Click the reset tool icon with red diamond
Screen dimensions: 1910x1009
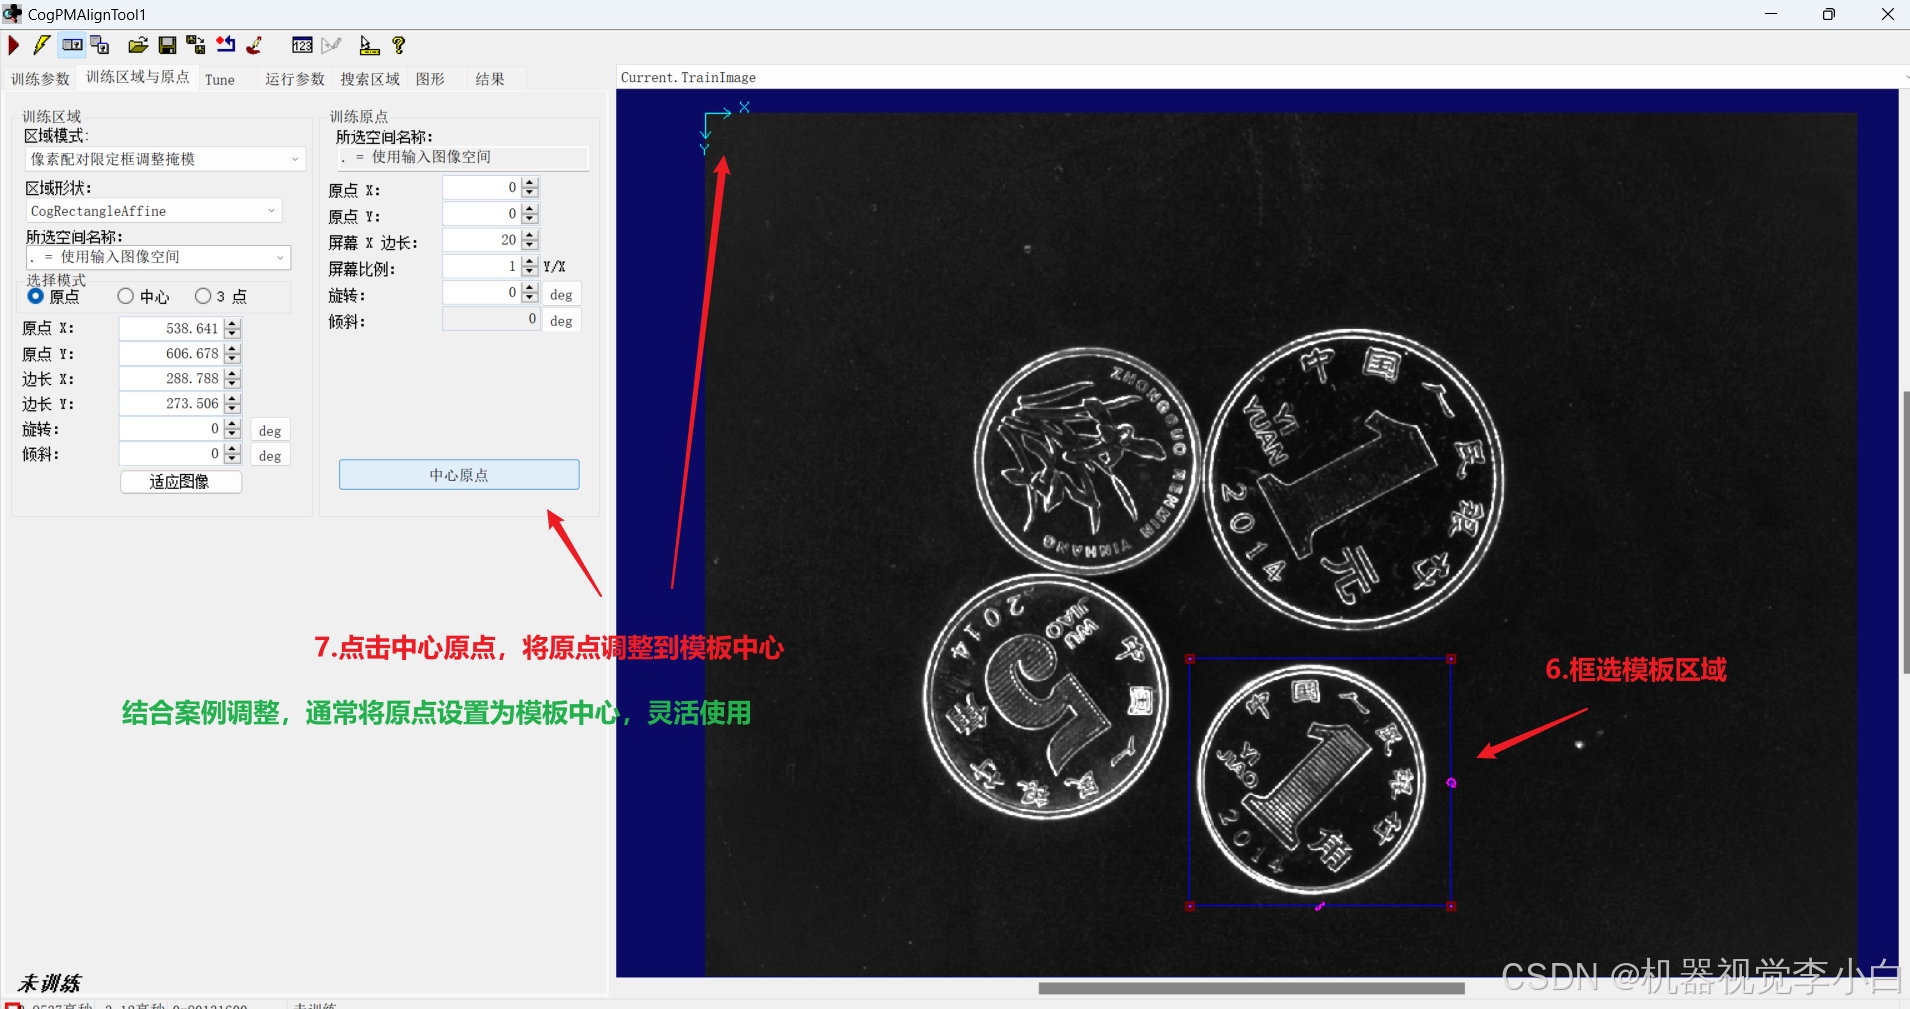pyautogui.click(x=226, y=45)
